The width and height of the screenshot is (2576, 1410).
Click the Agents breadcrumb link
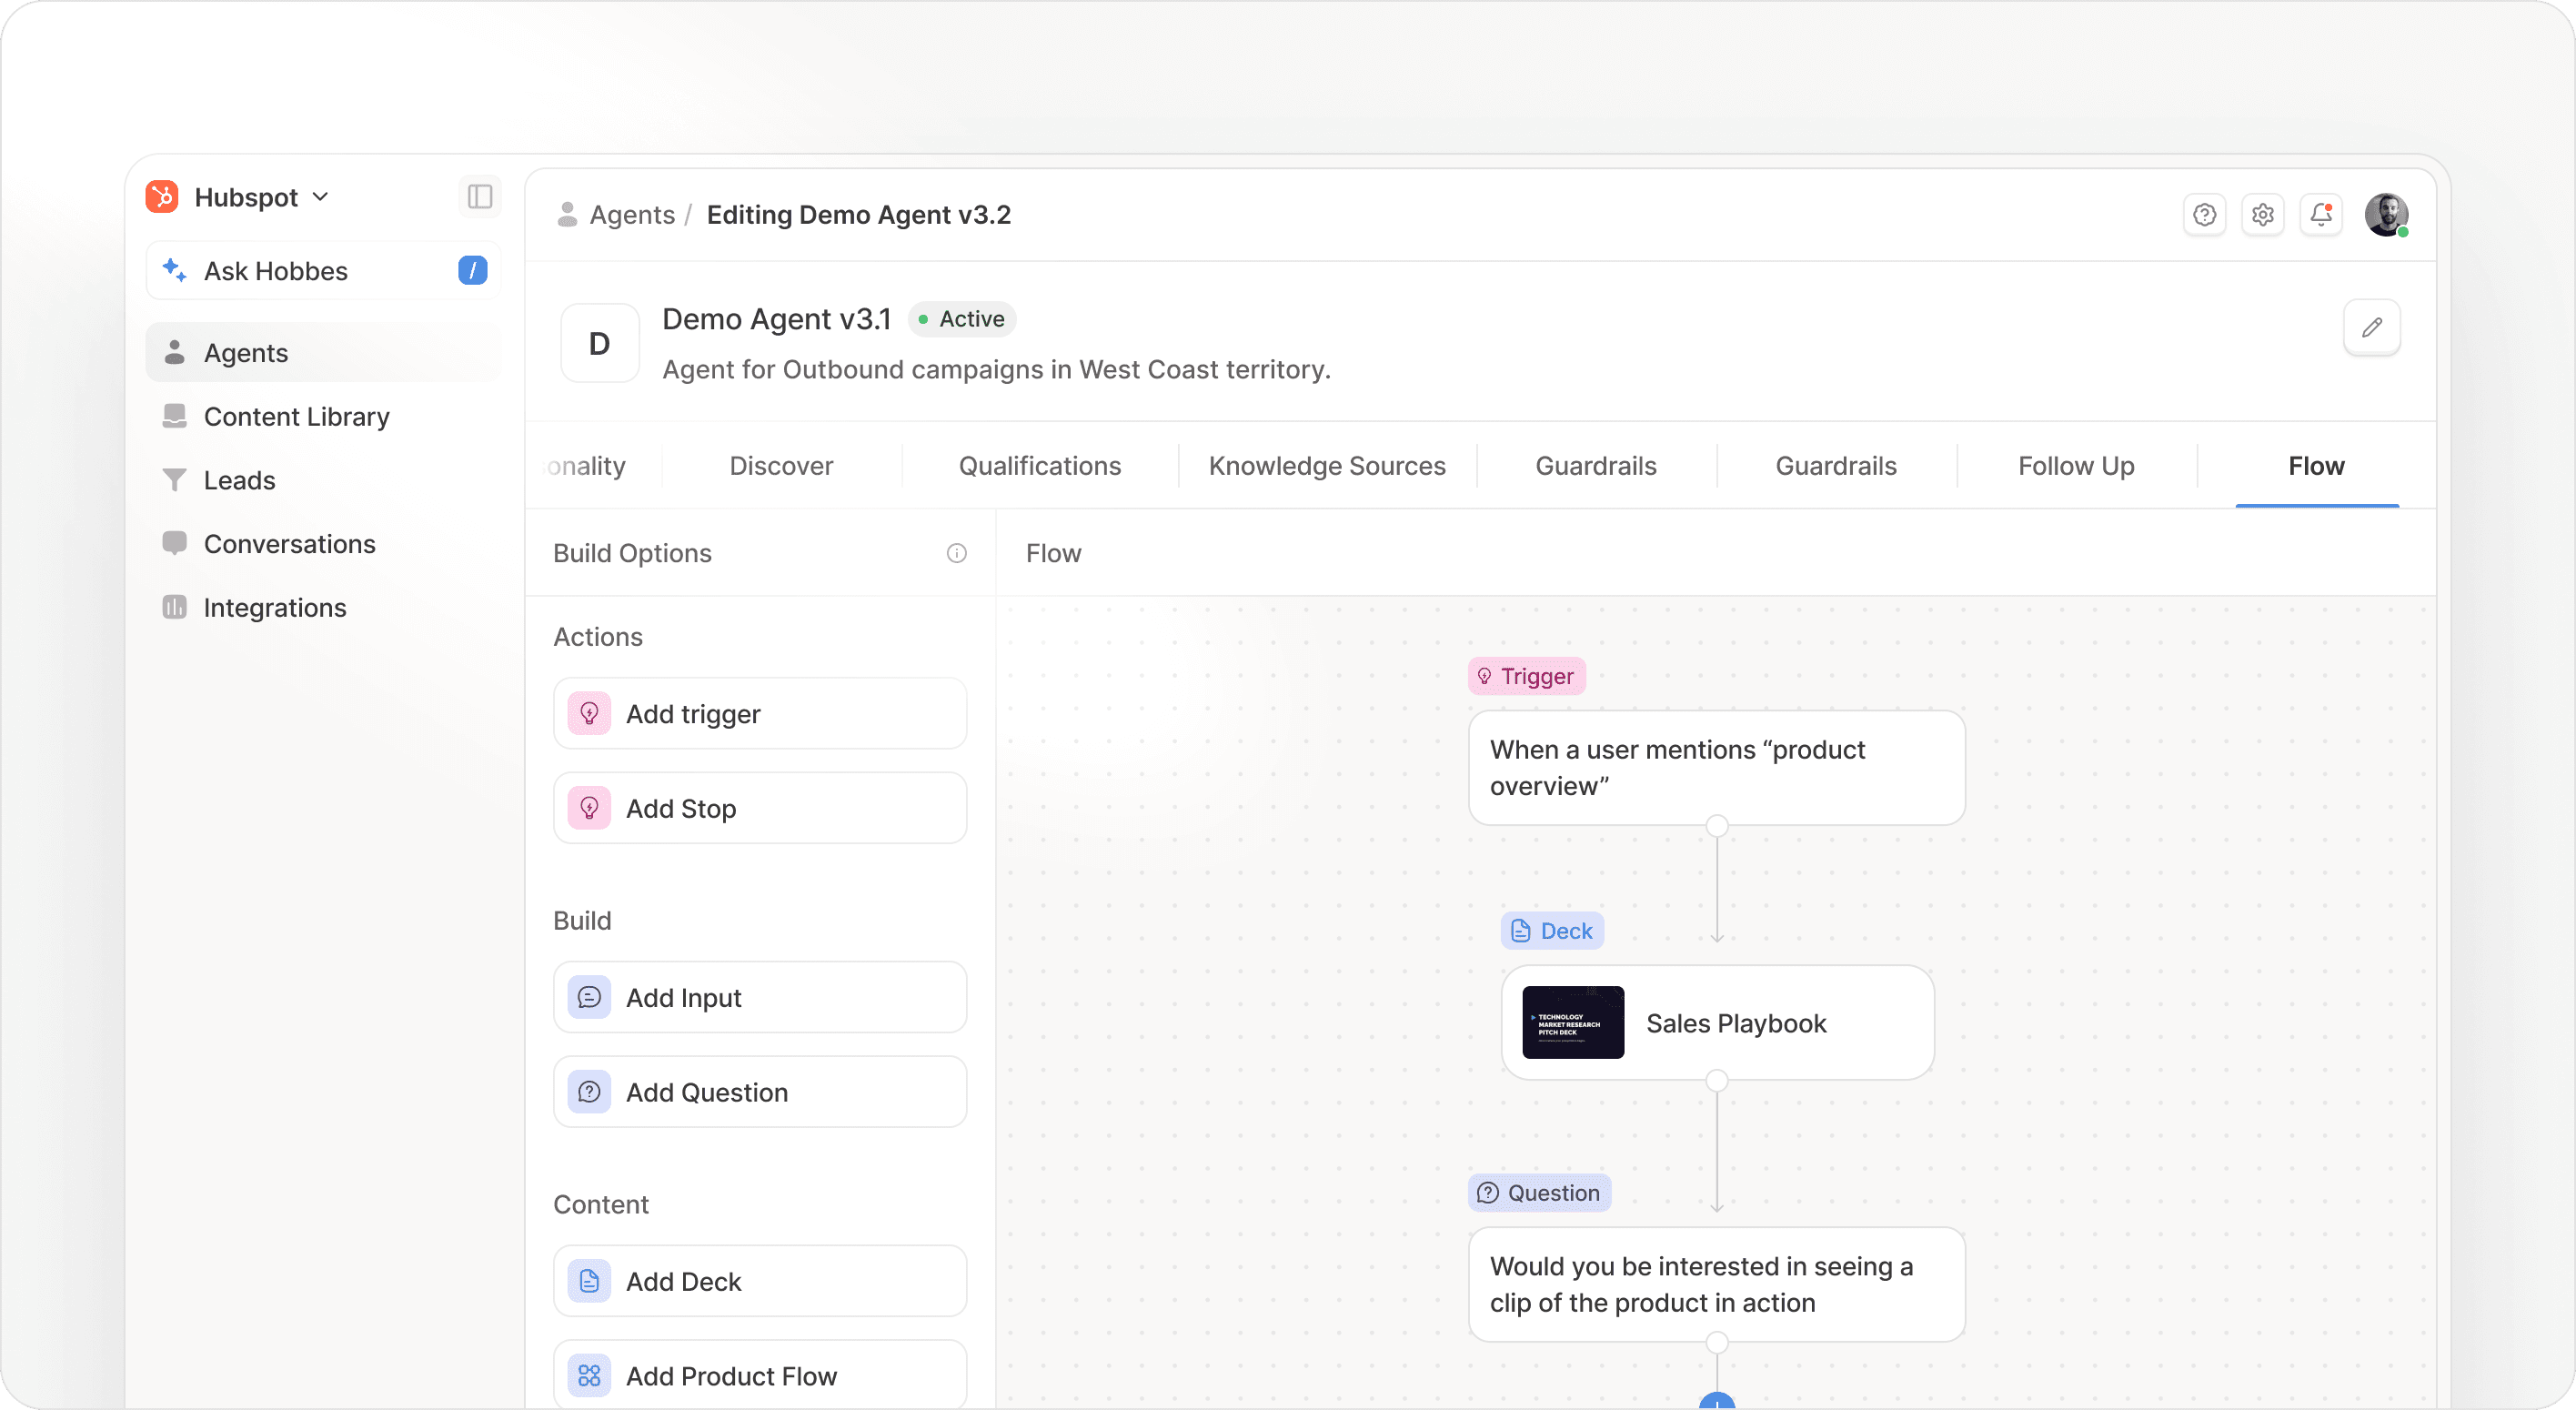point(631,215)
